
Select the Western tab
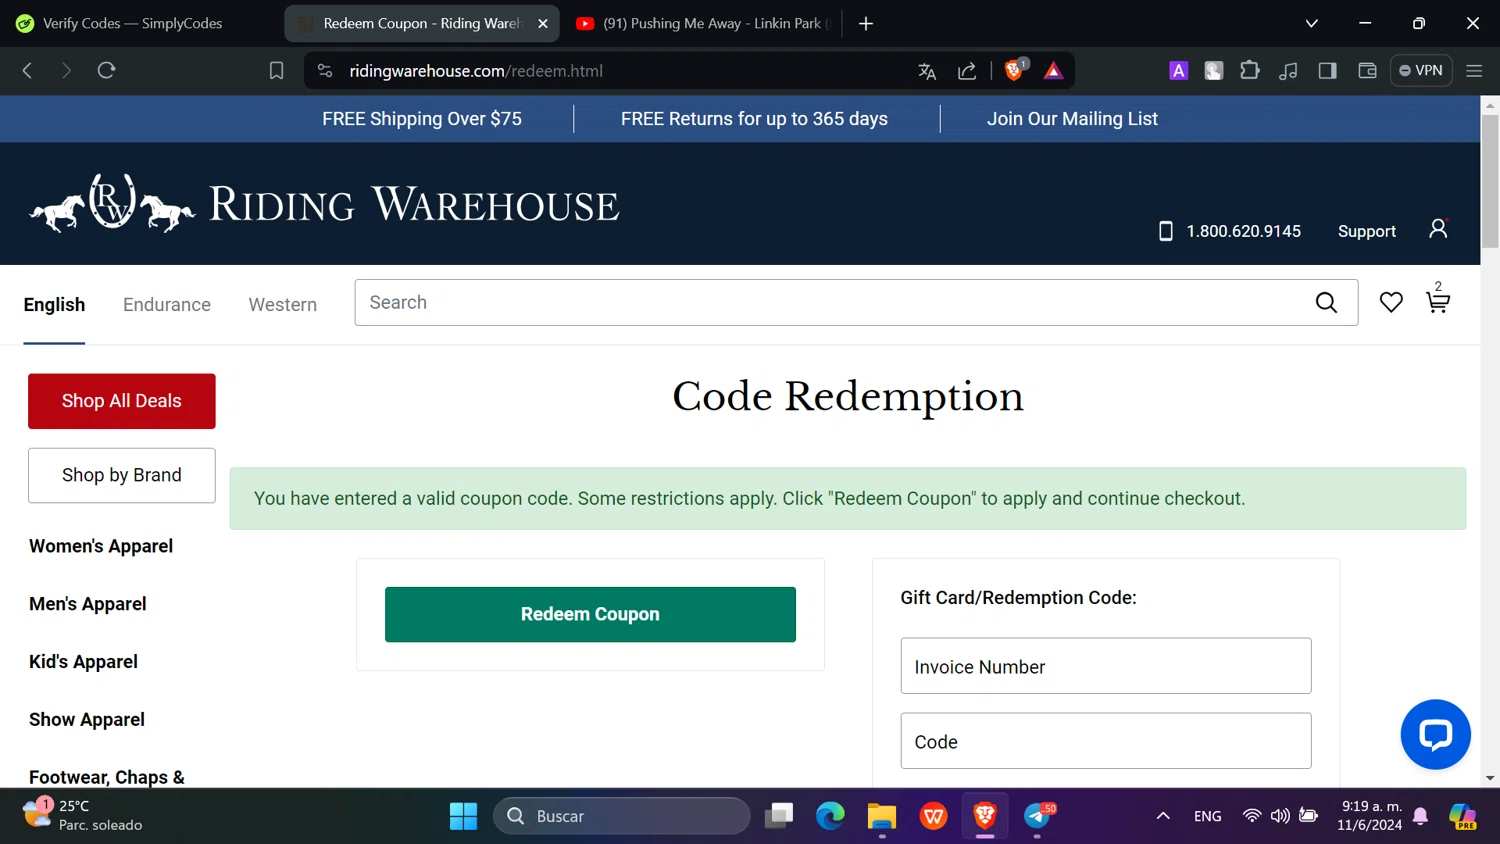coord(283,304)
